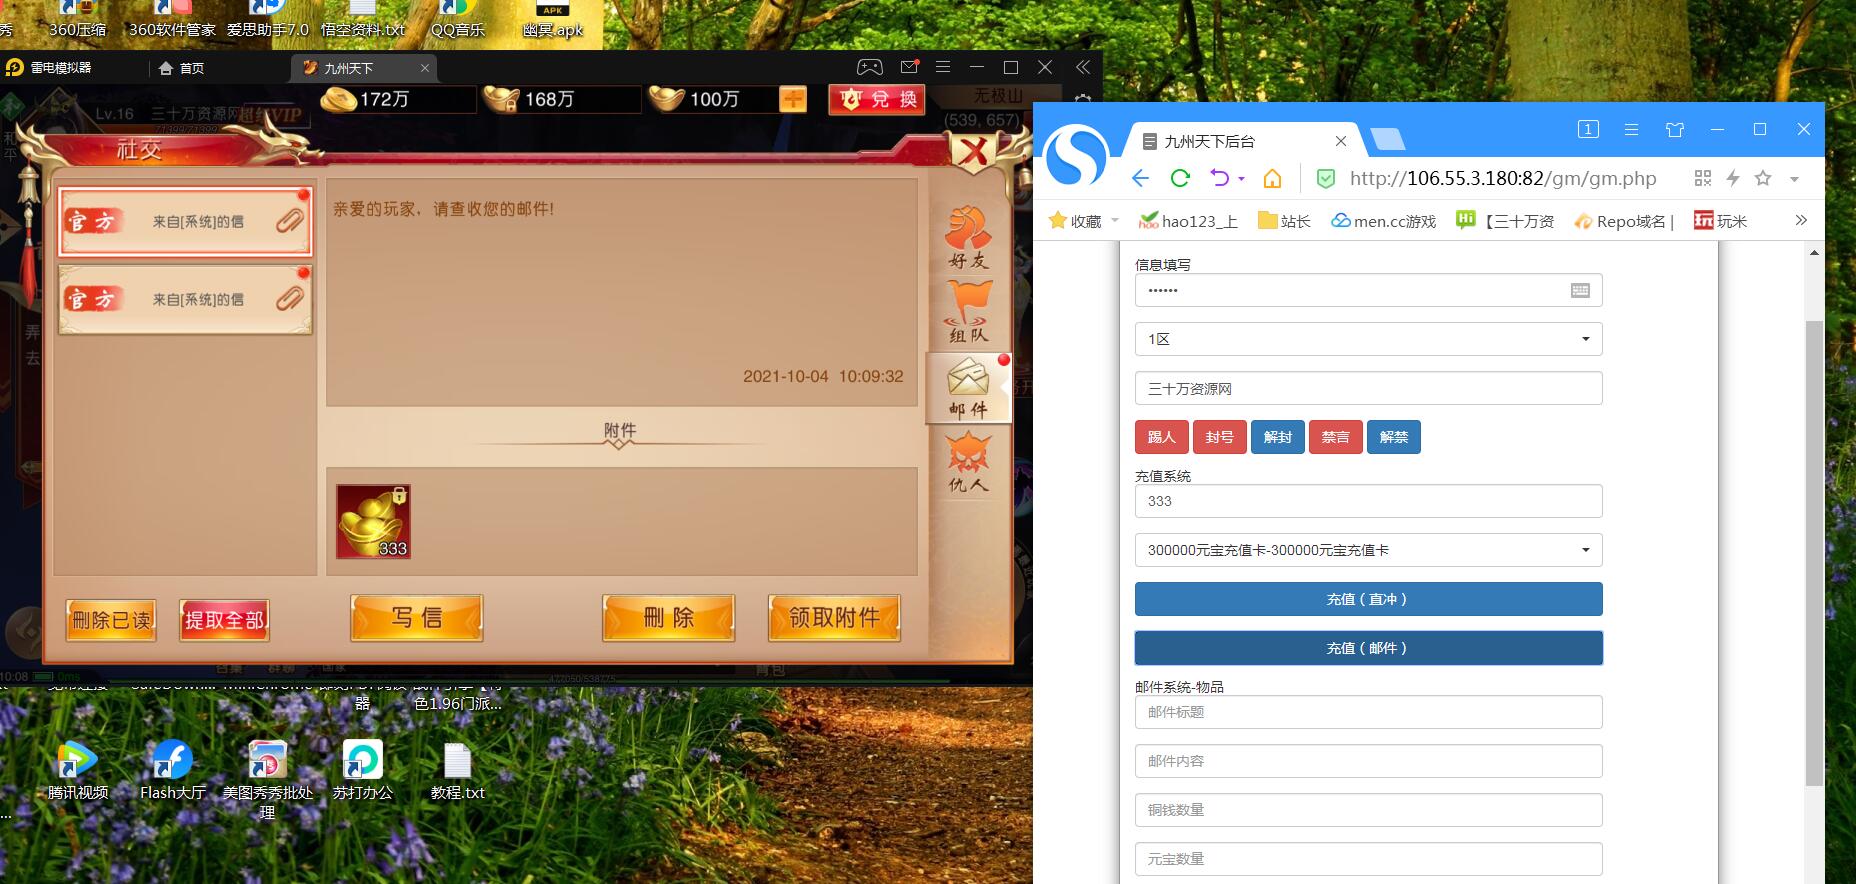Click browser refresh icon

[x=1180, y=178]
